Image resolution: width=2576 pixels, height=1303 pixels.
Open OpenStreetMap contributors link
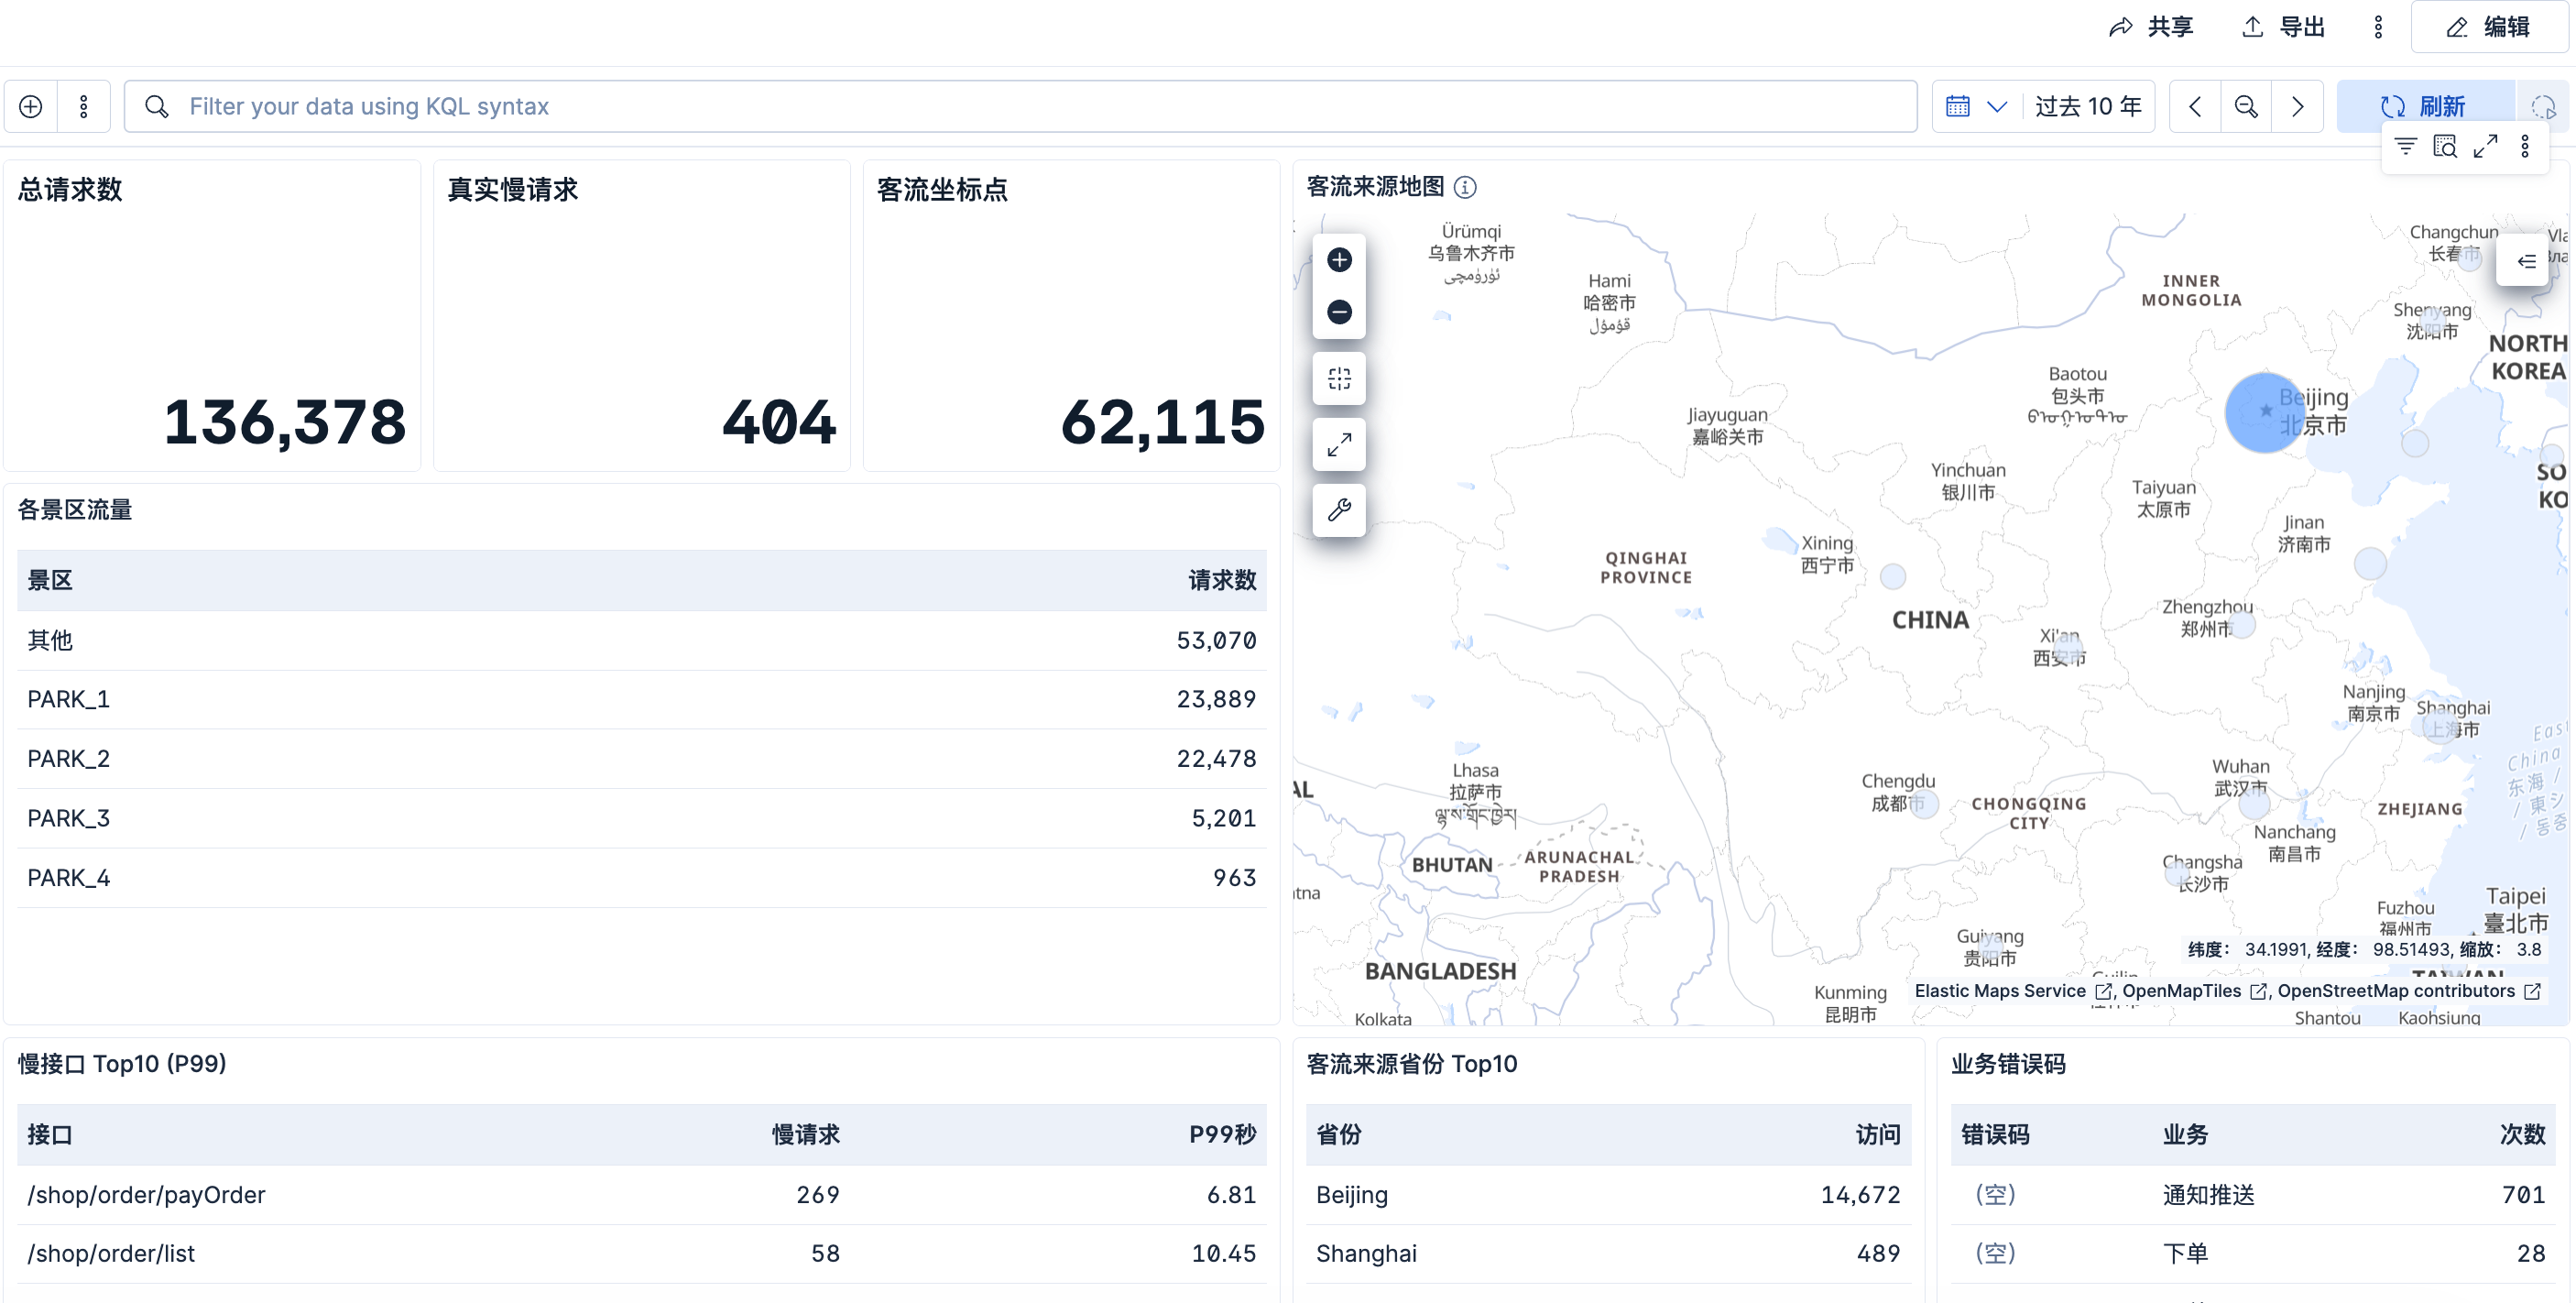(x=2408, y=991)
